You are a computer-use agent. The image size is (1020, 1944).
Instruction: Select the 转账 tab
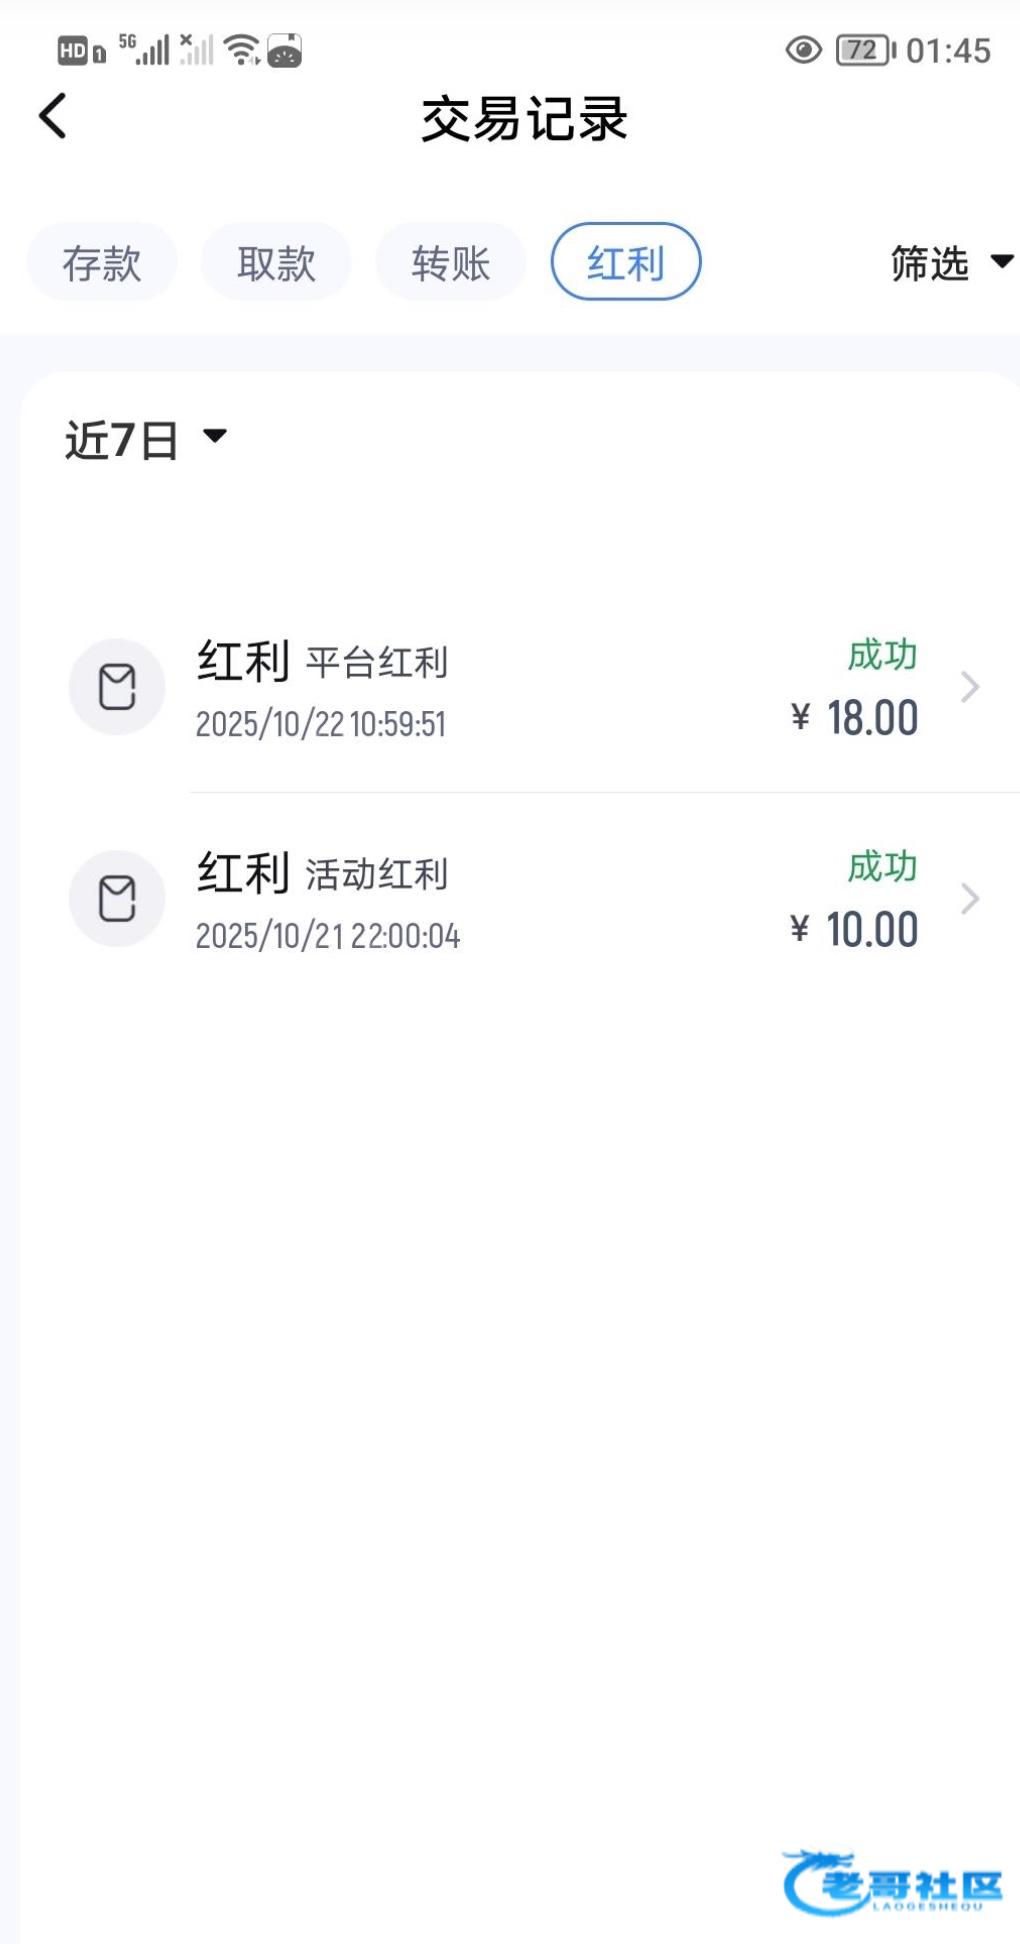pos(451,263)
